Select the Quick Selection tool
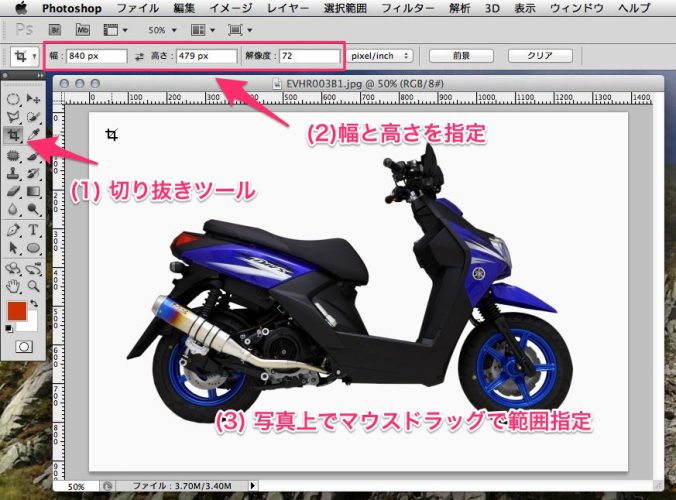The width and height of the screenshot is (676, 500). [33, 117]
